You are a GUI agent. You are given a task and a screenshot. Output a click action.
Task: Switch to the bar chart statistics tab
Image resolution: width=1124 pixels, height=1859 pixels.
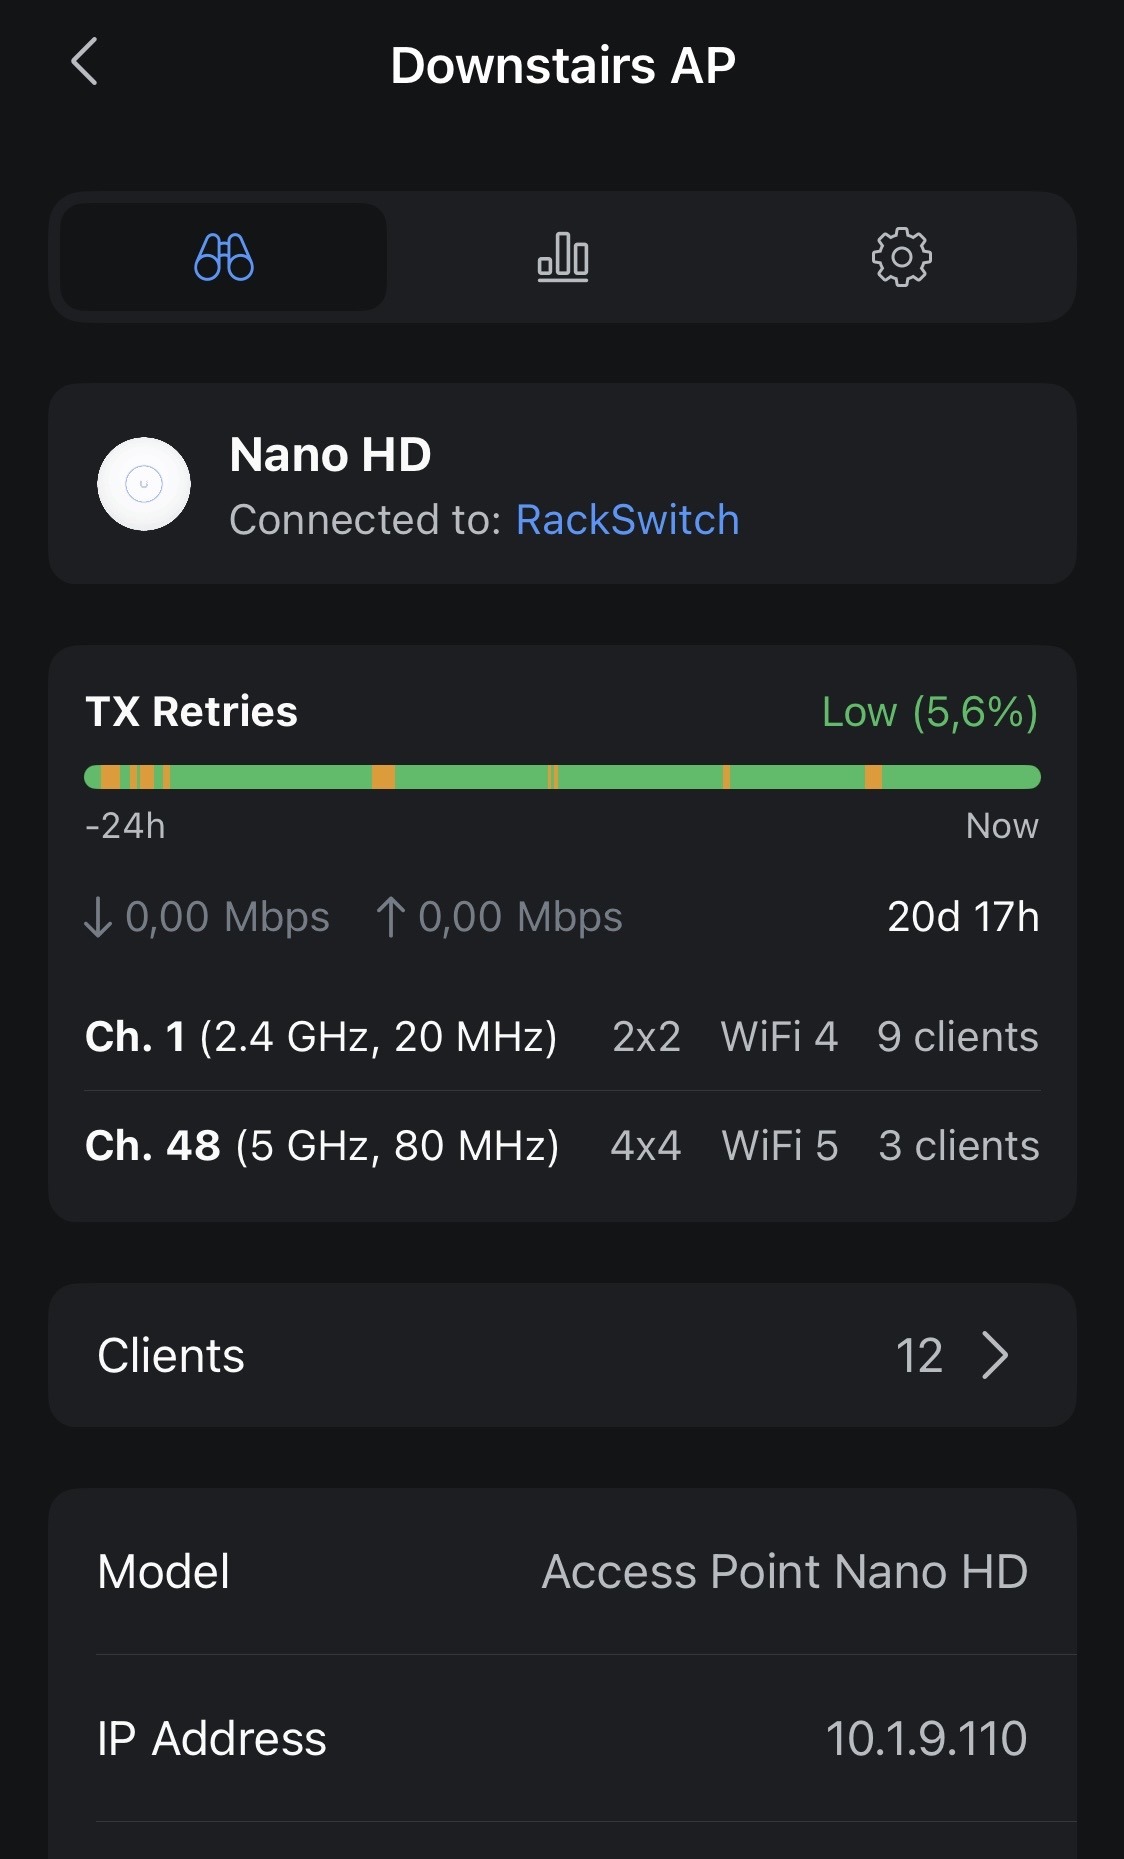pyautogui.click(x=563, y=257)
